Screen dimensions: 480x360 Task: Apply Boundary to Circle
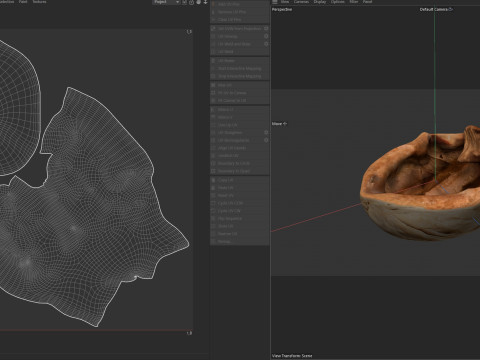(x=239, y=163)
